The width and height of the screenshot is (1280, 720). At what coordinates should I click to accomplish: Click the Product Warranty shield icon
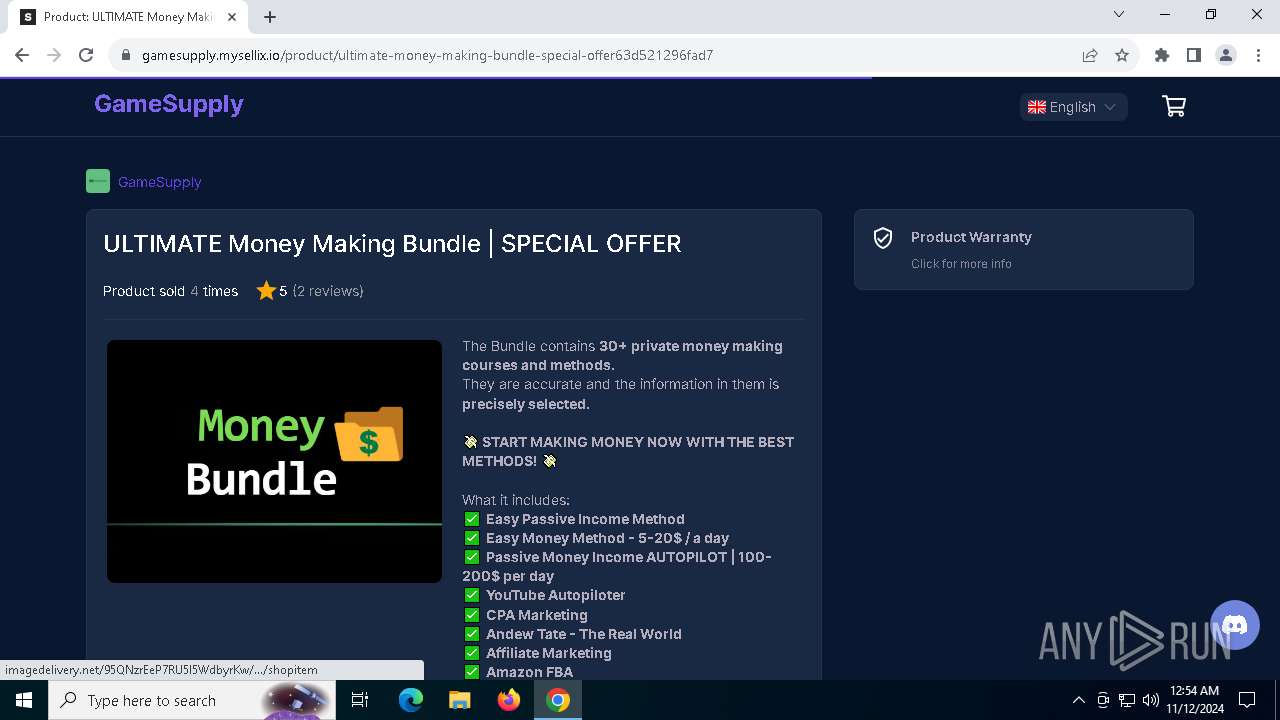click(x=883, y=238)
